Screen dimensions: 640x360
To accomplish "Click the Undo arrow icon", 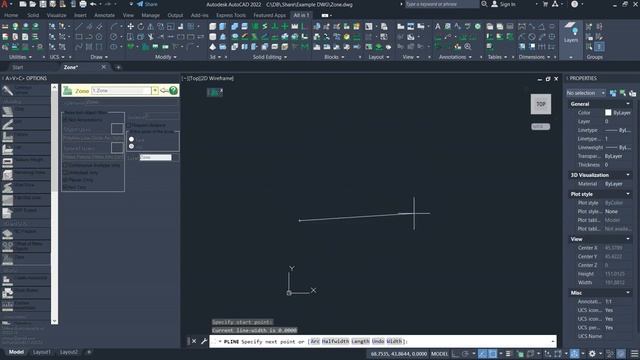I will click(93, 4).
